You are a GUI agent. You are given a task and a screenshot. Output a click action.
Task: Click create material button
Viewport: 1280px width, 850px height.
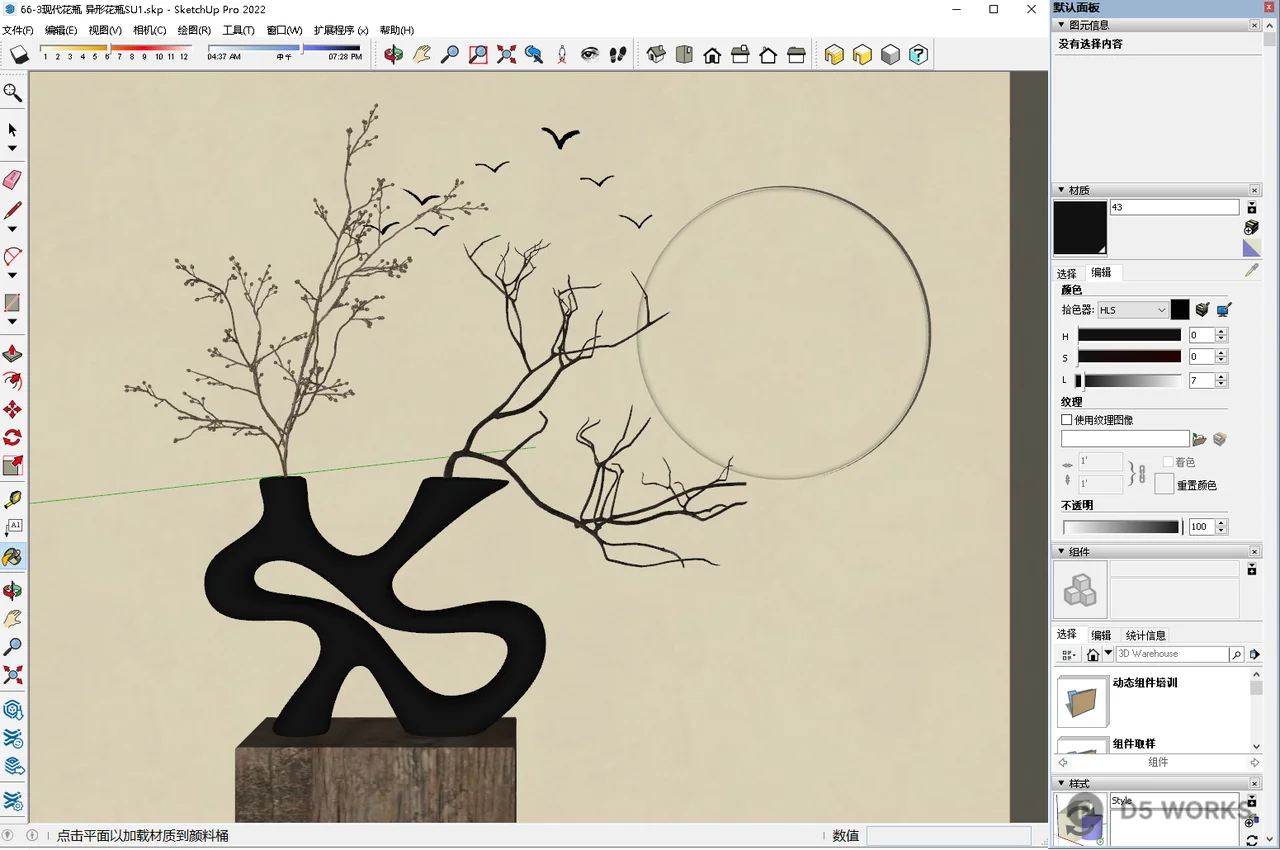(1251, 228)
